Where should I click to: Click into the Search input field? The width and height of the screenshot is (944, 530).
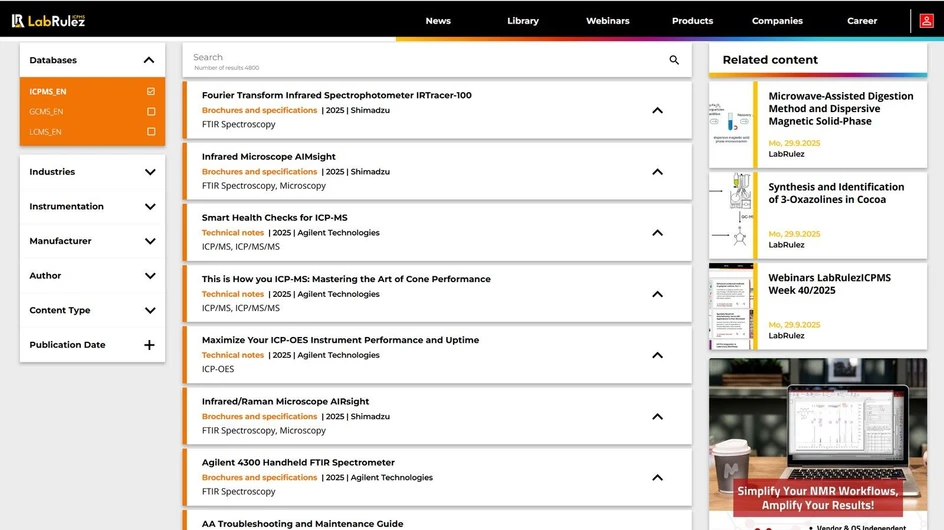[420, 58]
